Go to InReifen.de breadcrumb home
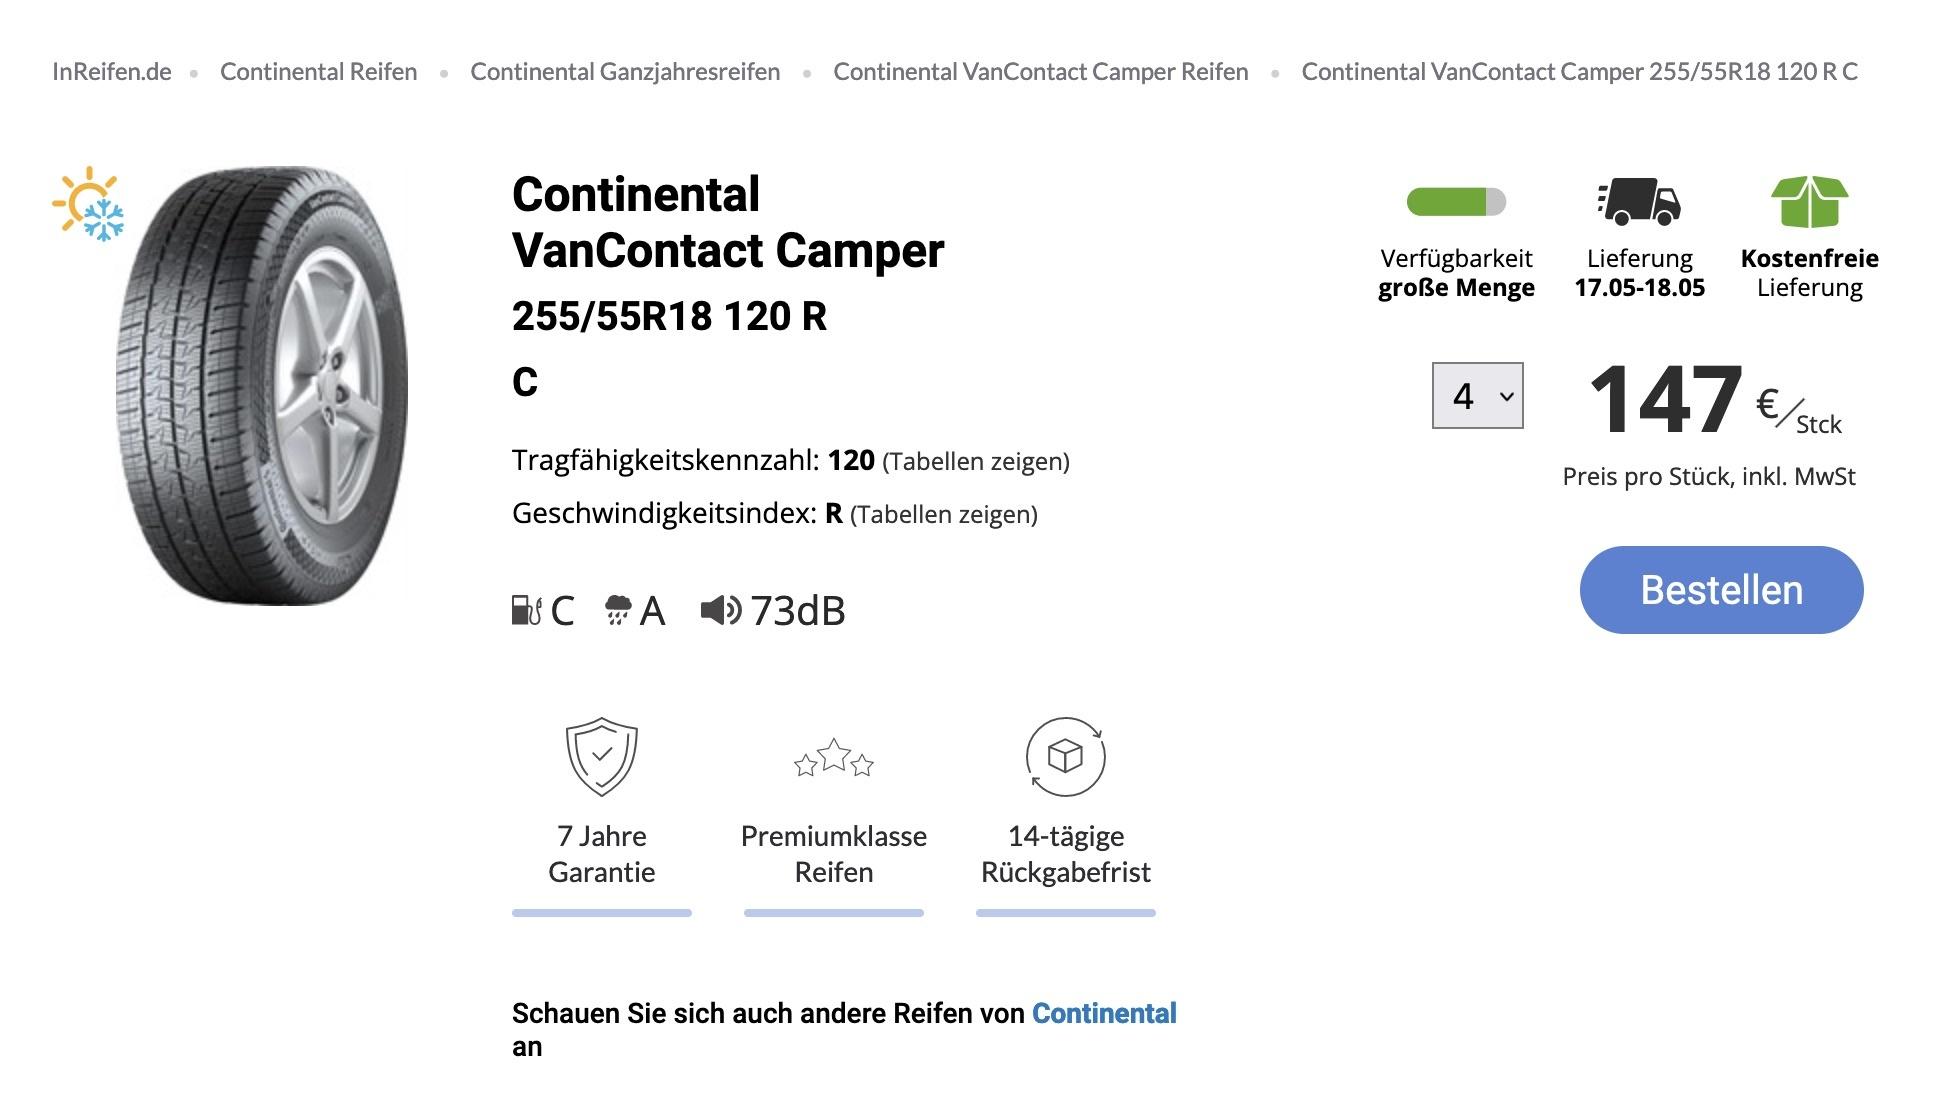Screen dimensions: 1950x1116 click(x=112, y=72)
